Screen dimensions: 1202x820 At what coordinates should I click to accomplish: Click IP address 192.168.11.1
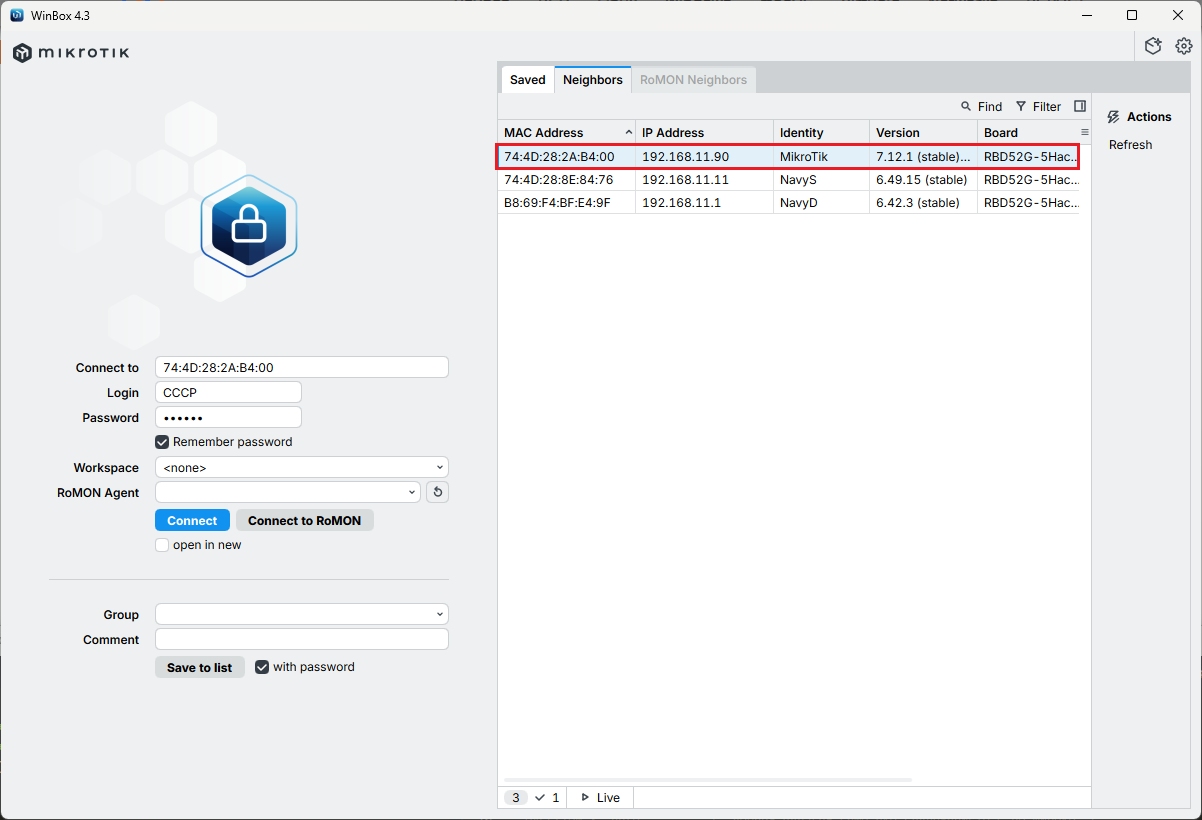[681, 202]
